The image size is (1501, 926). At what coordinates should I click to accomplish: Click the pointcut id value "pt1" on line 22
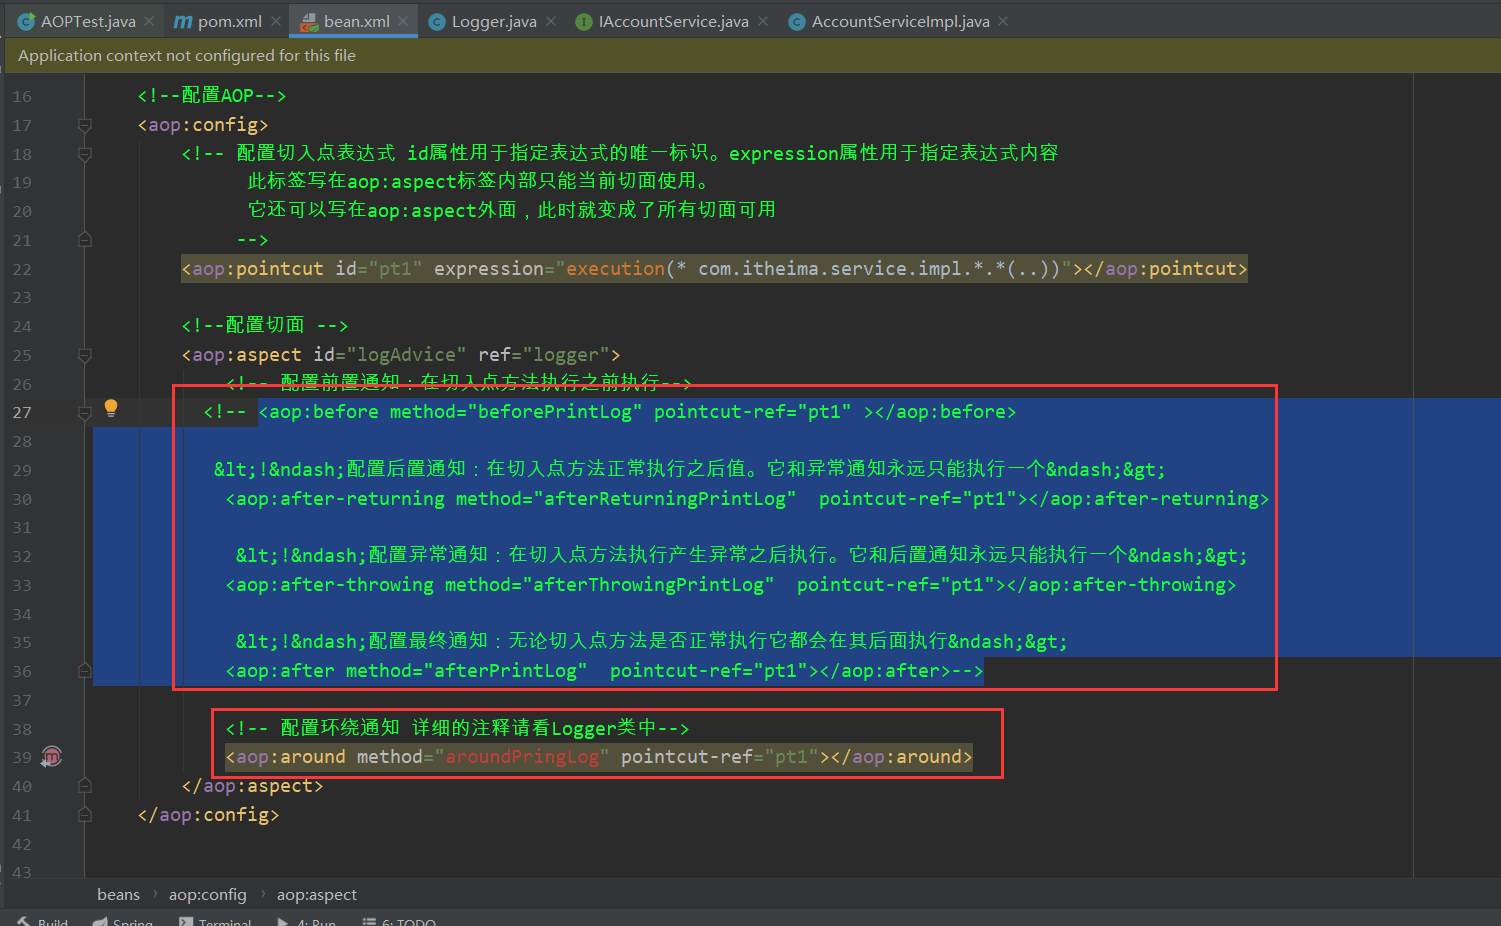click(395, 269)
